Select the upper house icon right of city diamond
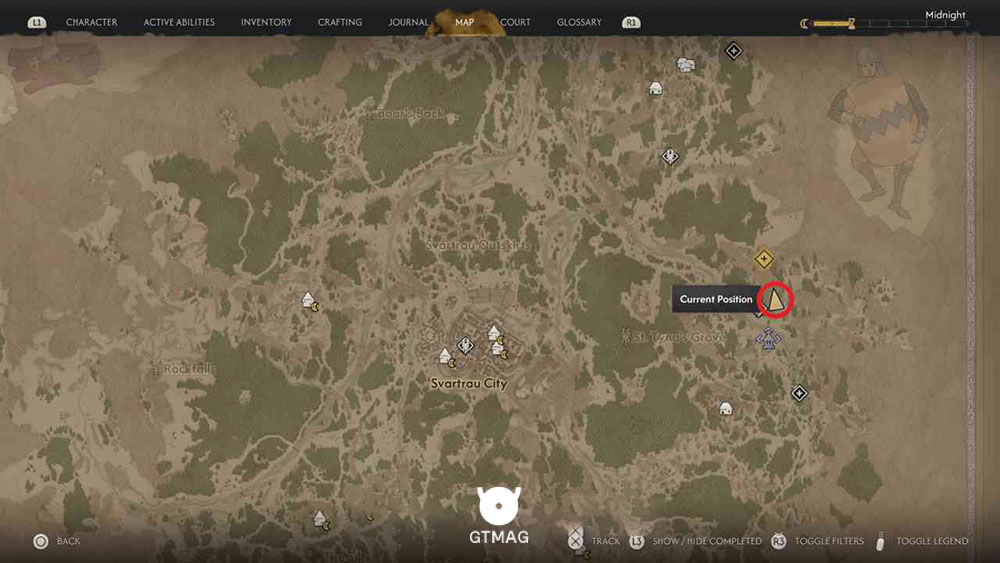 click(496, 333)
